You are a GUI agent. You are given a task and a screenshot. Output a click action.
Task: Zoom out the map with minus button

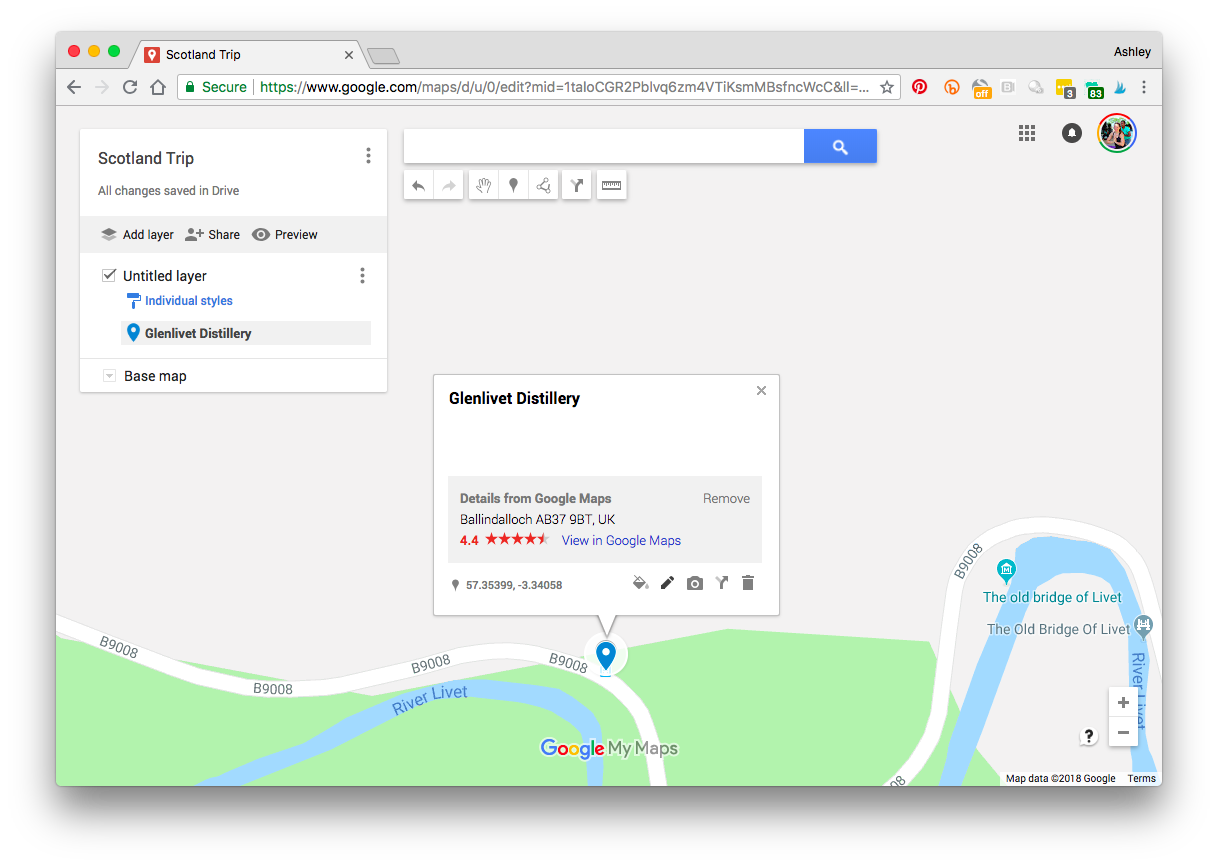(1123, 732)
